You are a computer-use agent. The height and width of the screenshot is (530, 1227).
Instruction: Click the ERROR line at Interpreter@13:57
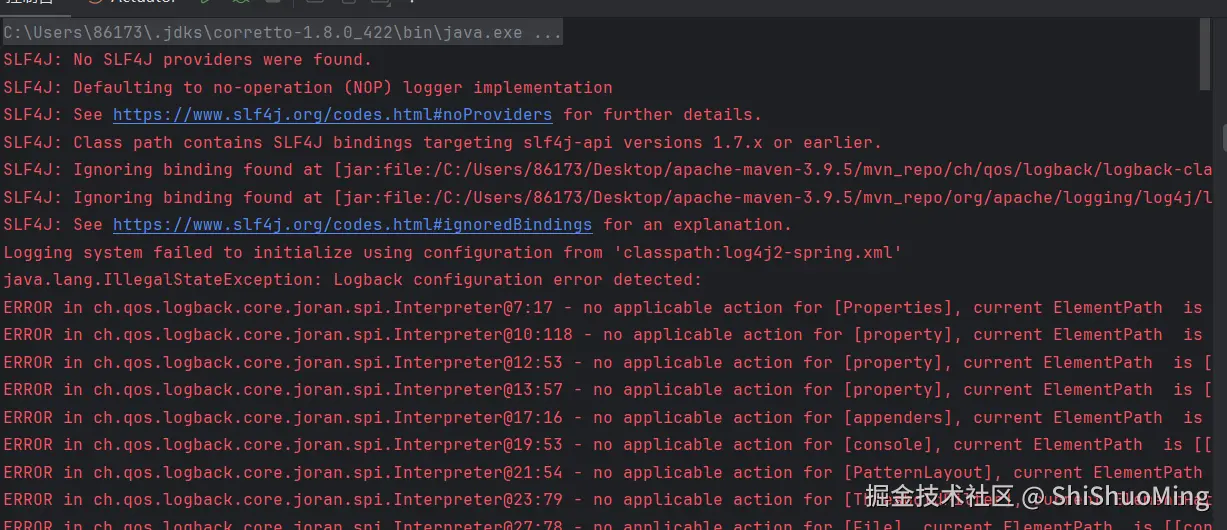tap(608, 390)
